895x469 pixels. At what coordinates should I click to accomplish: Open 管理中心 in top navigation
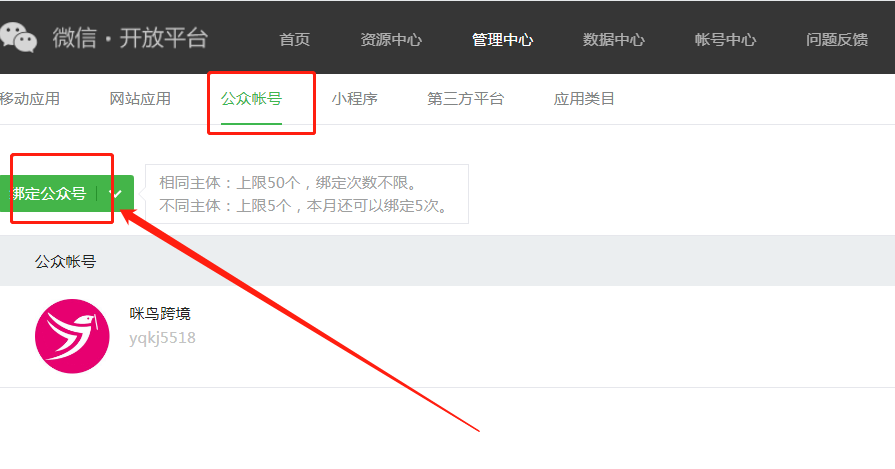coord(502,39)
